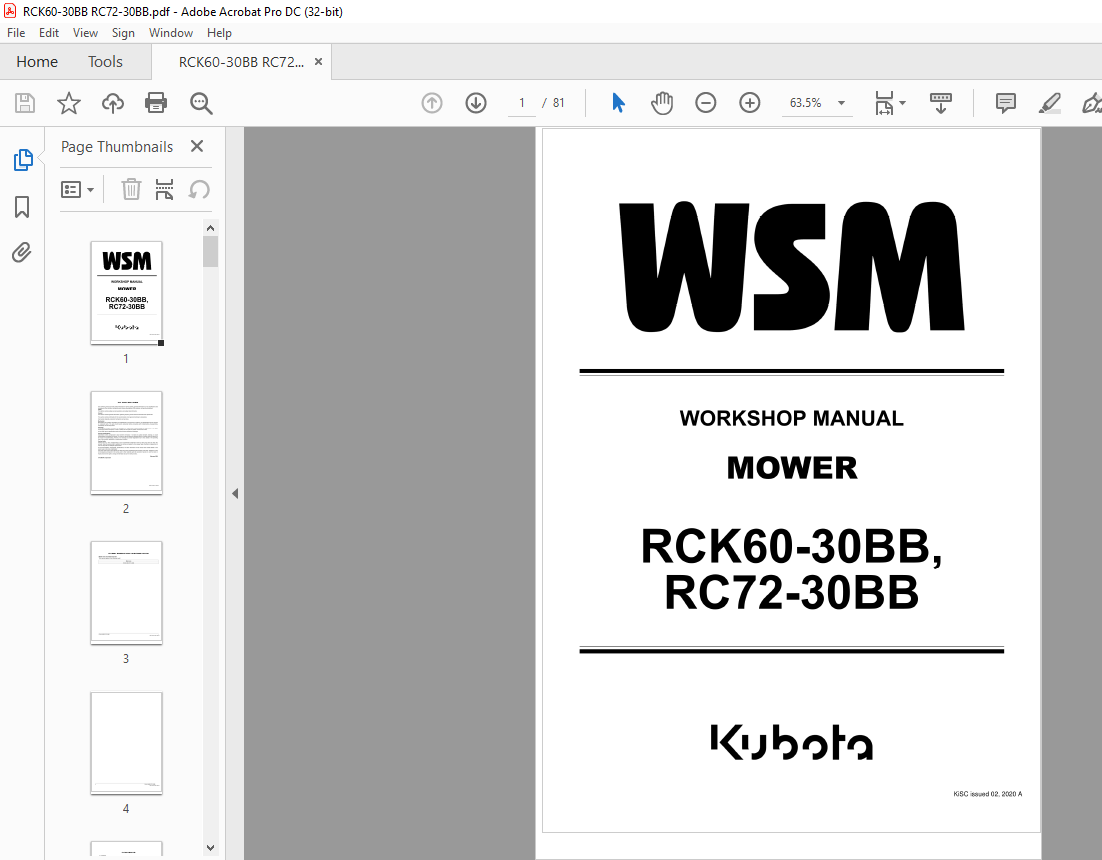Open the Sign menu
The image size is (1102, 860).
(123, 33)
